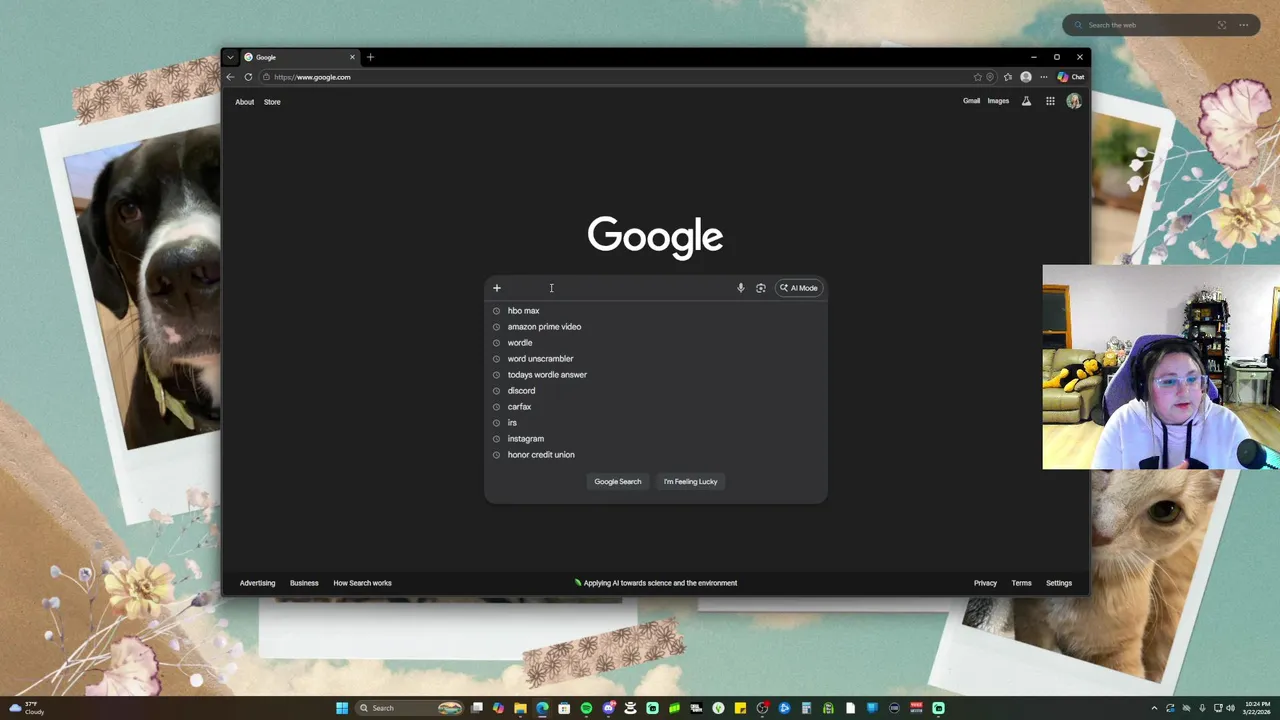Open the Google apps grid
The image size is (1280, 720).
click(x=1050, y=101)
